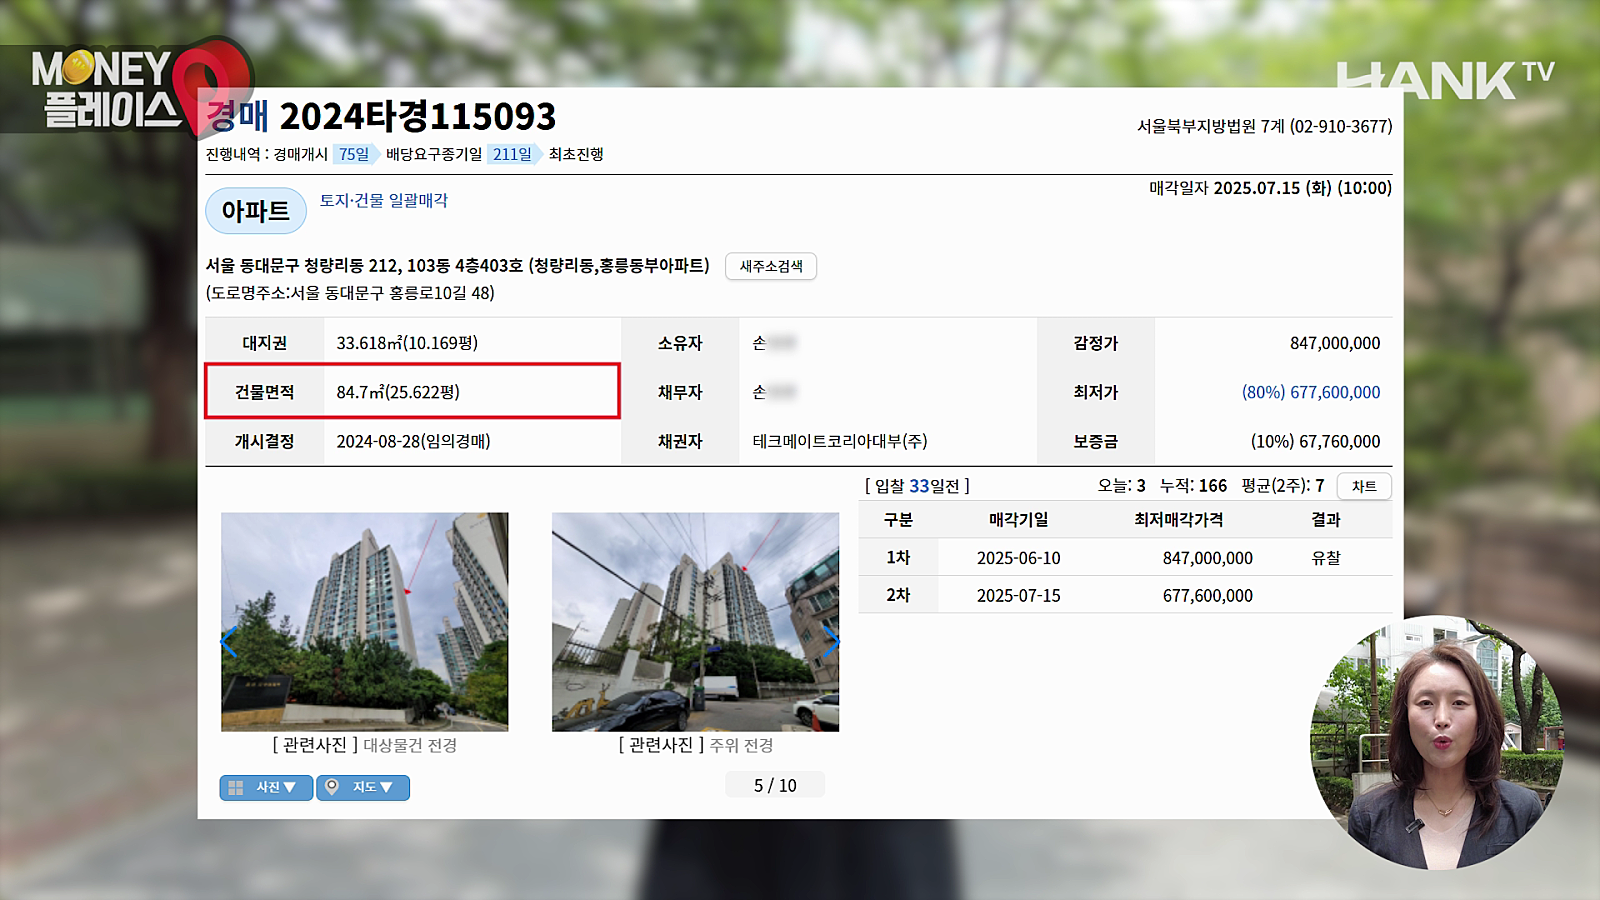
Task: Click the 1차 row date 2025-06-10
Action: [x=1018, y=558]
